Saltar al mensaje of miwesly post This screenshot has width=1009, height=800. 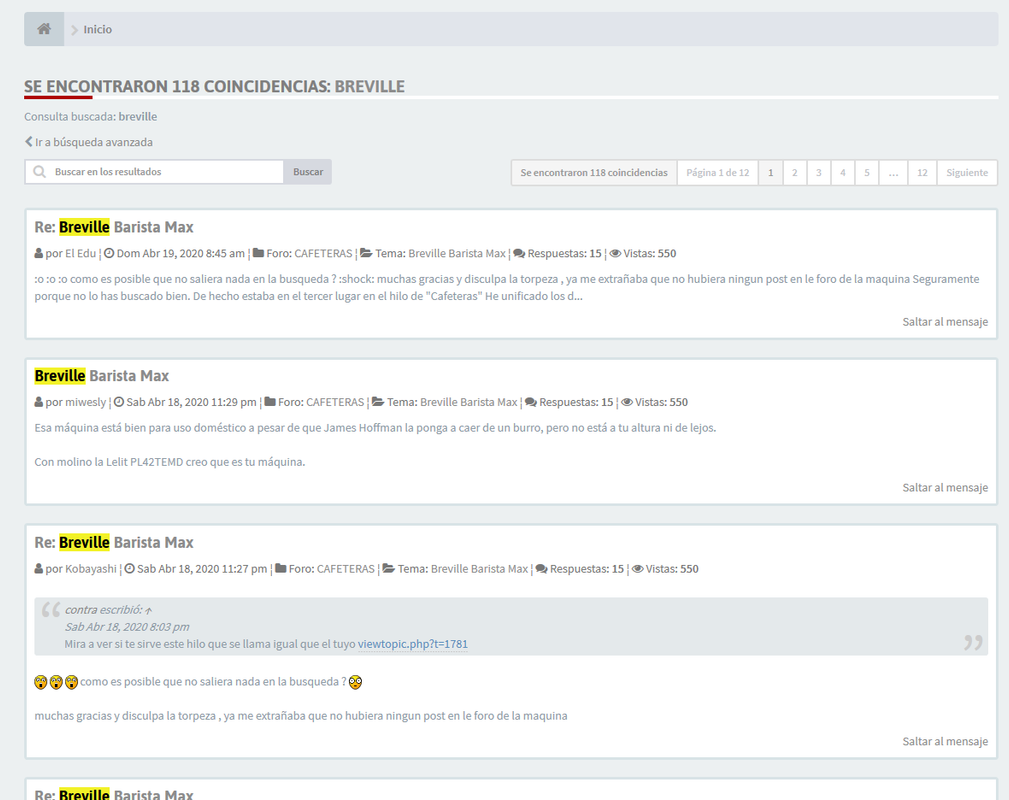click(x=945, y=488)
